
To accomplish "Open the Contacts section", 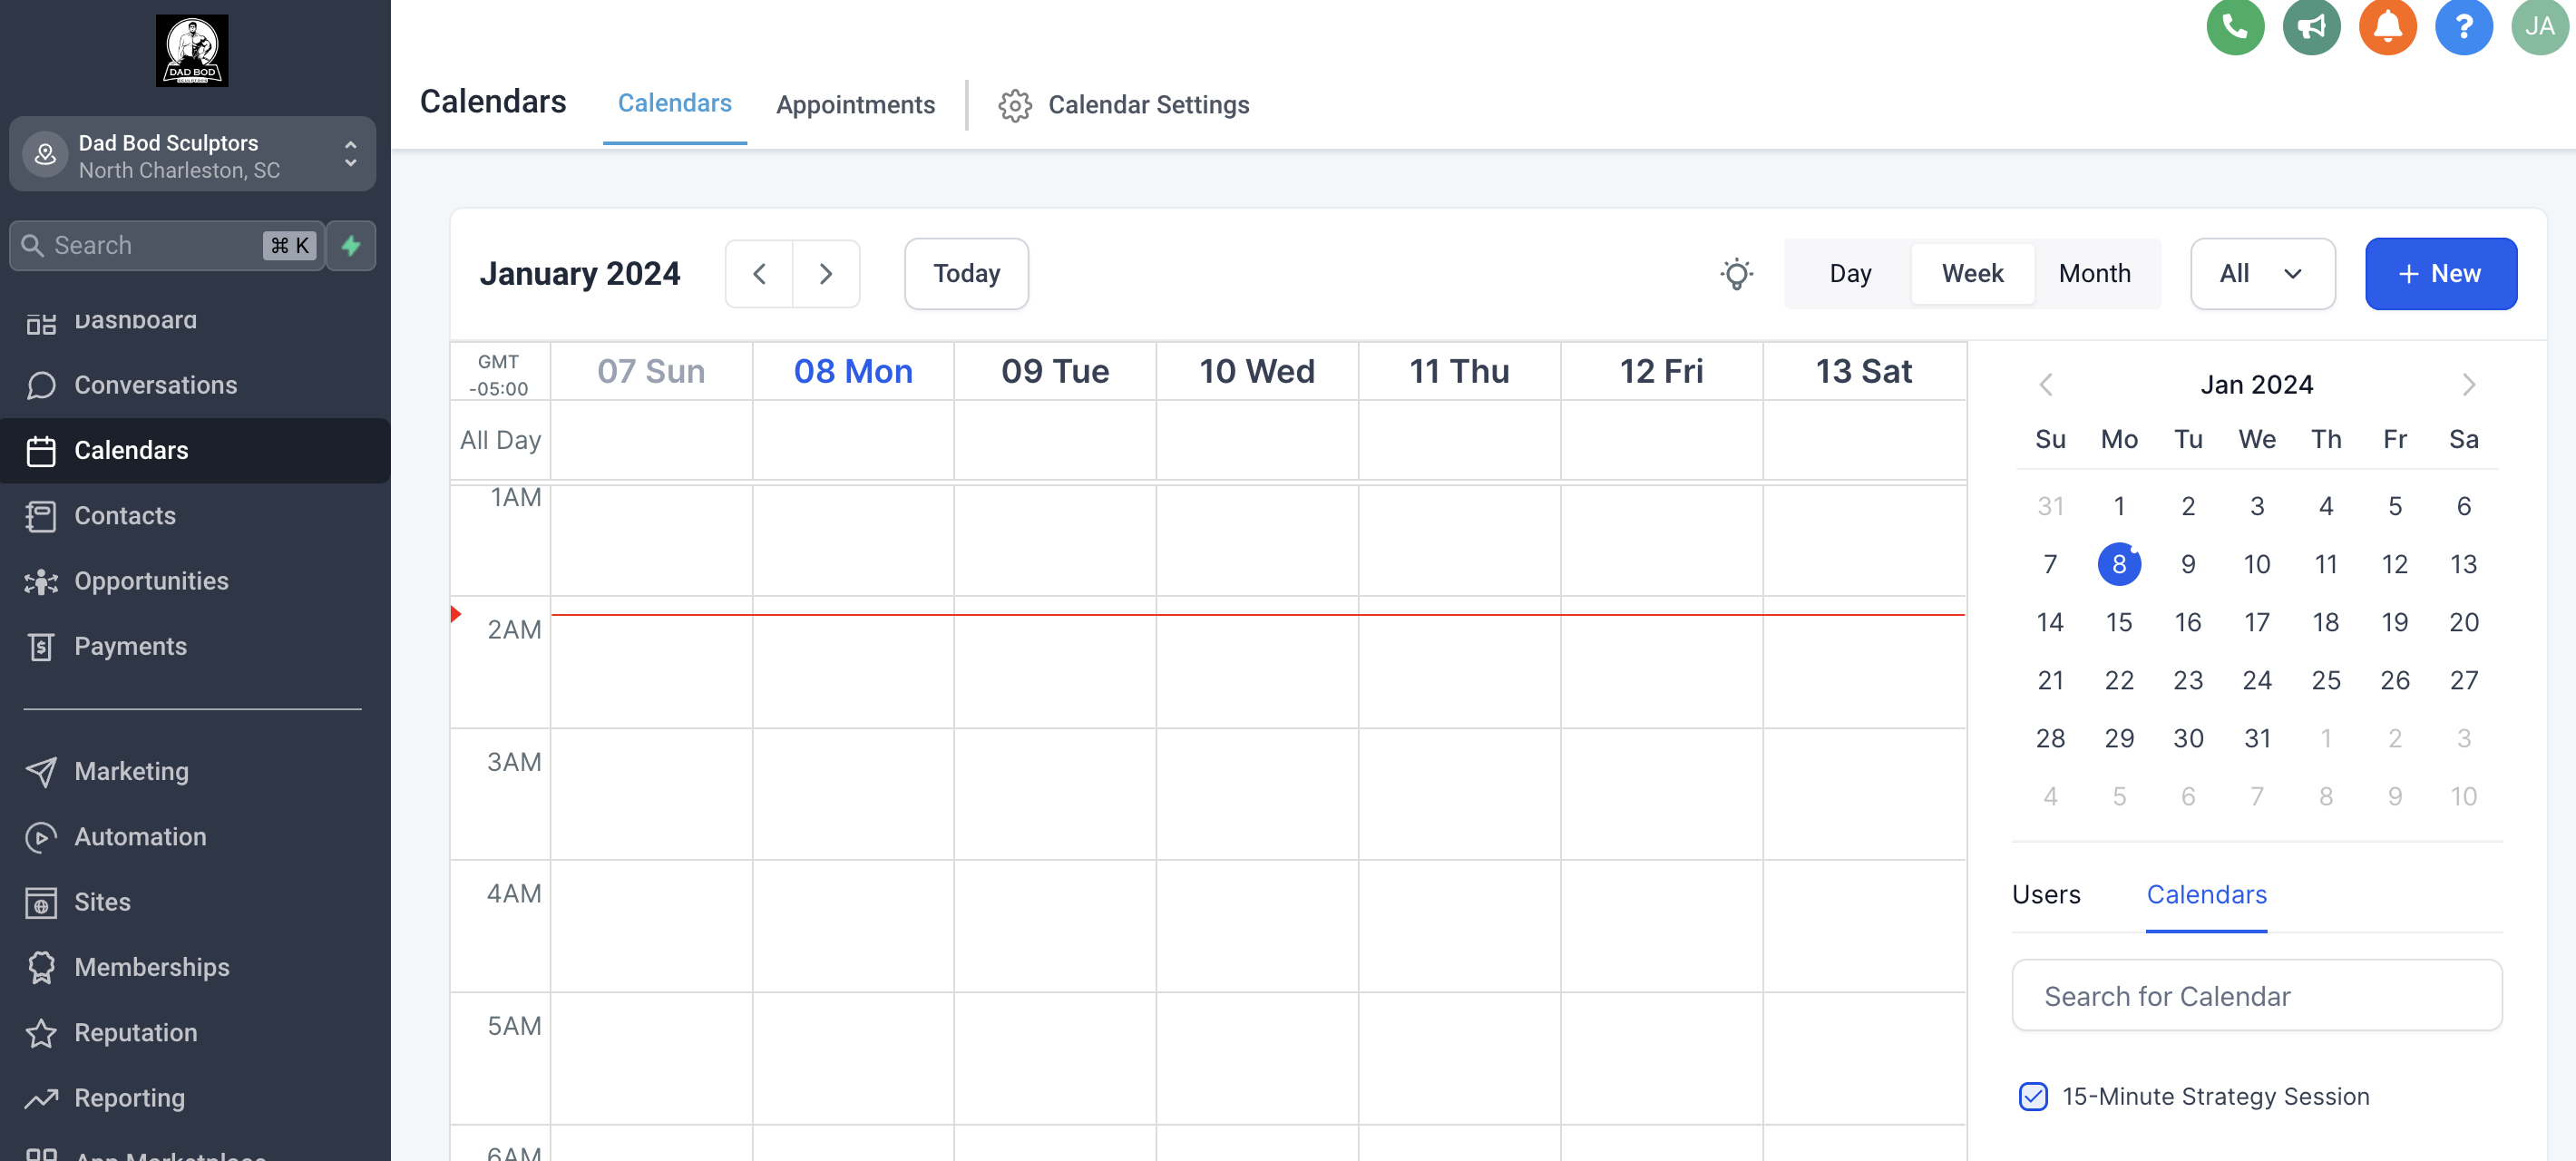I will (125, 516).
